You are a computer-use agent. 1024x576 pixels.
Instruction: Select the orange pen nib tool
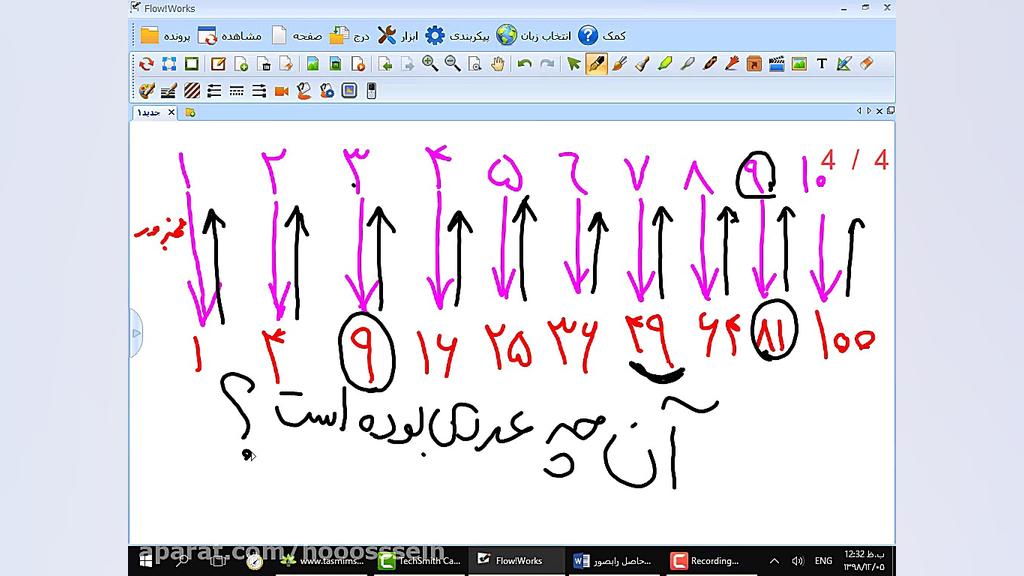[x=710, y=64]
